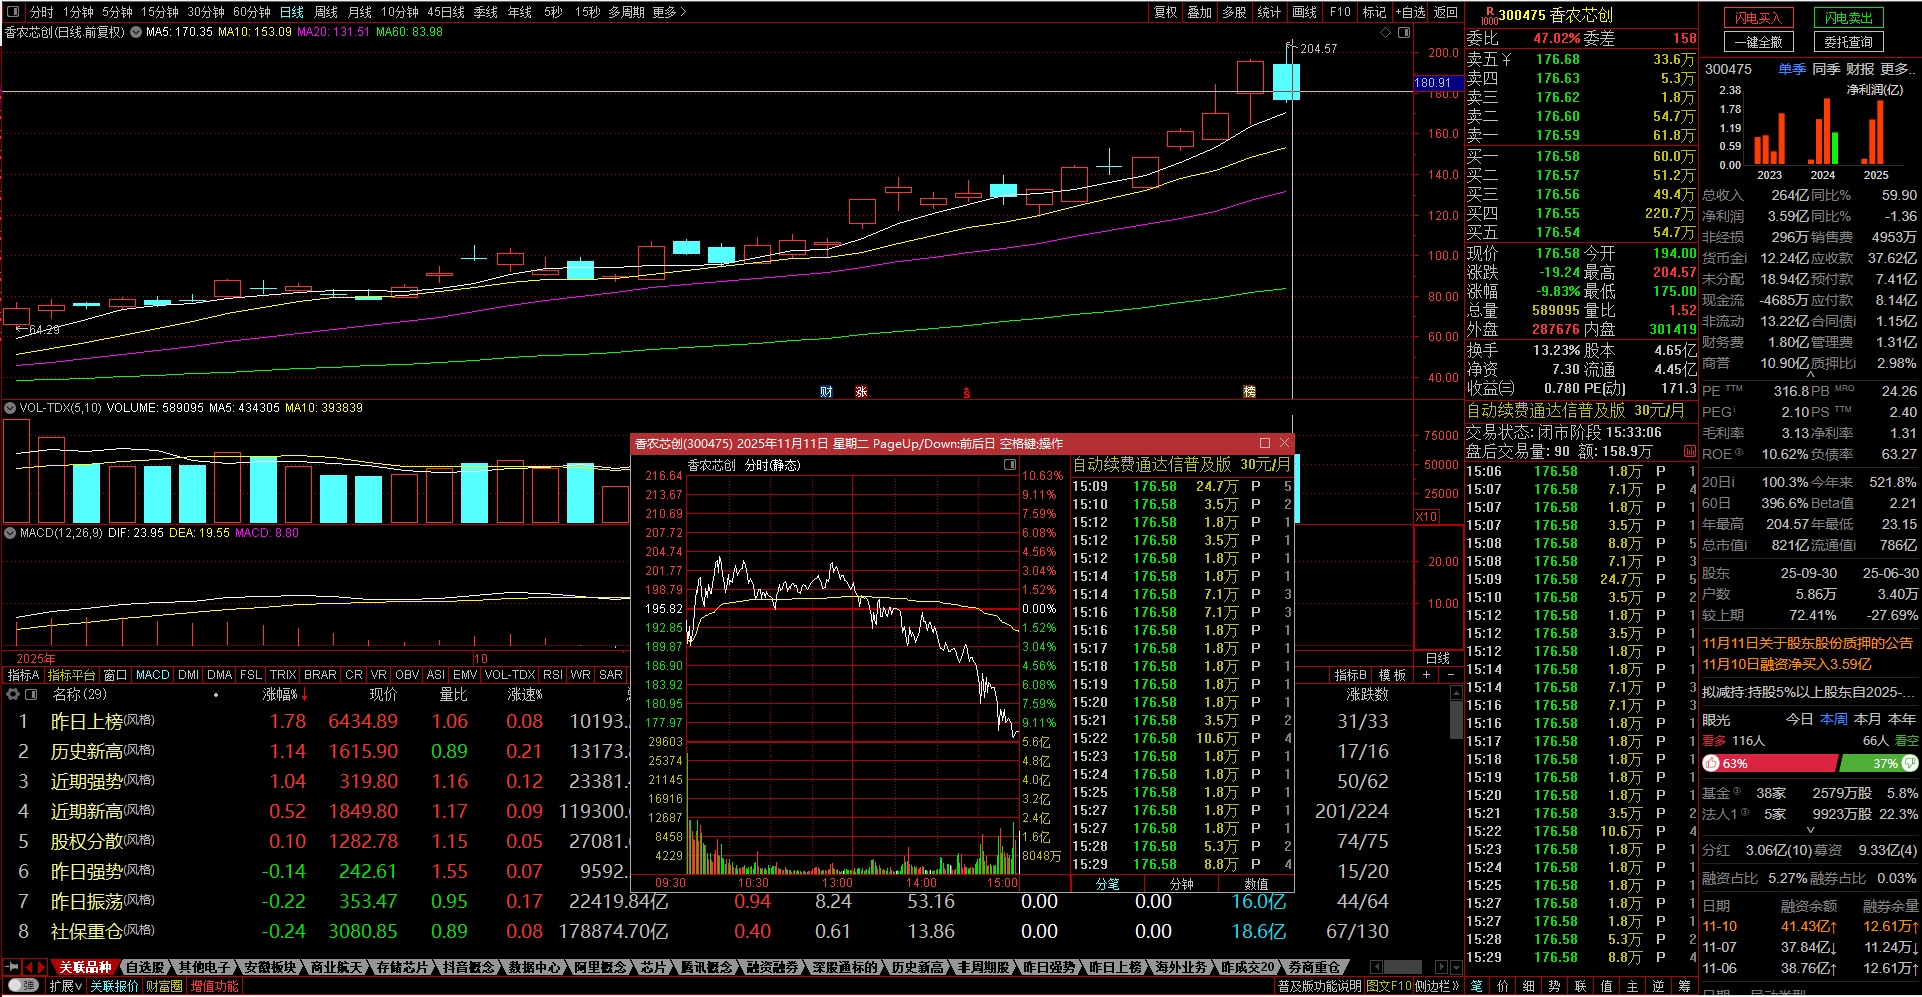1922x997 pixels.
Task: Click the 闪电卖出 quick sell button
Action: click(1849, 18)
